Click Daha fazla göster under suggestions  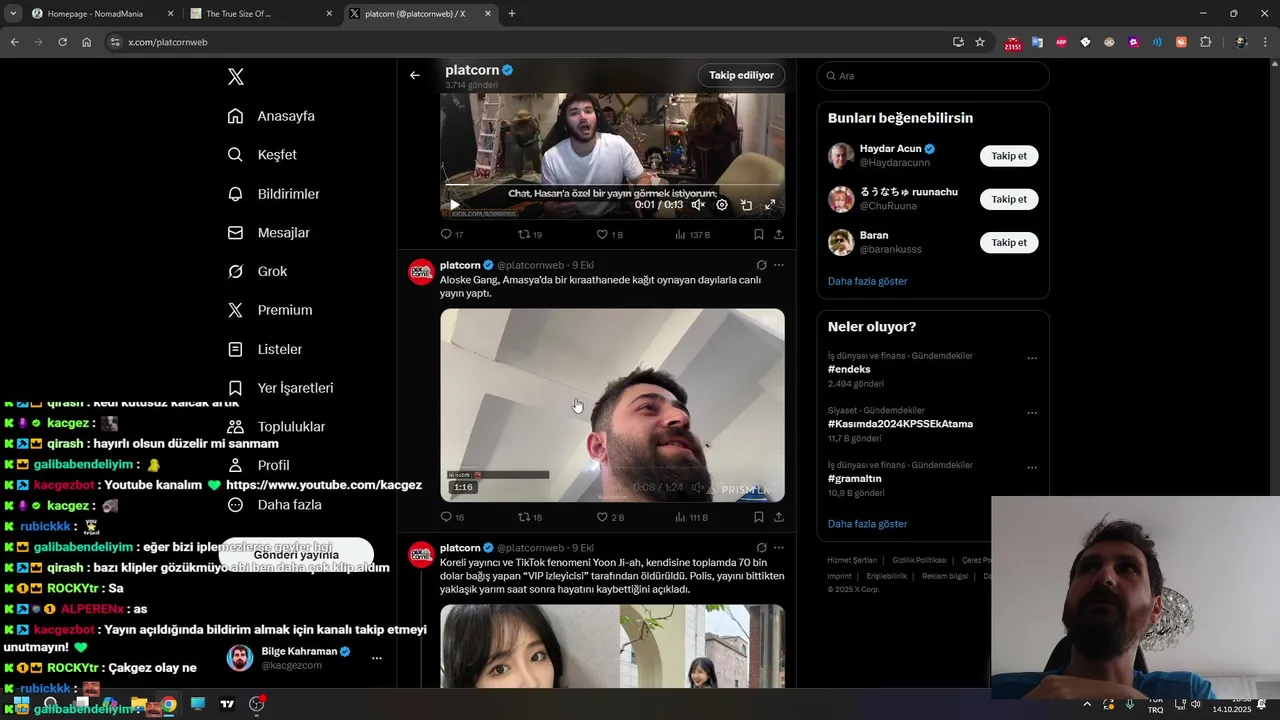click(867, 281)
